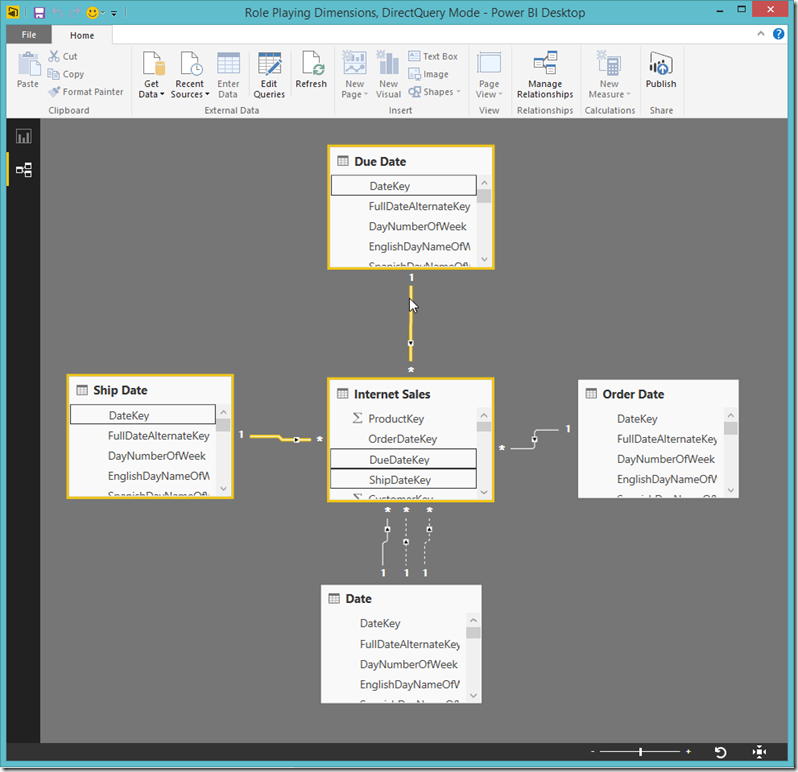Click the Copy icon
Screen dimensions: 798x772
tap(53, 74)
